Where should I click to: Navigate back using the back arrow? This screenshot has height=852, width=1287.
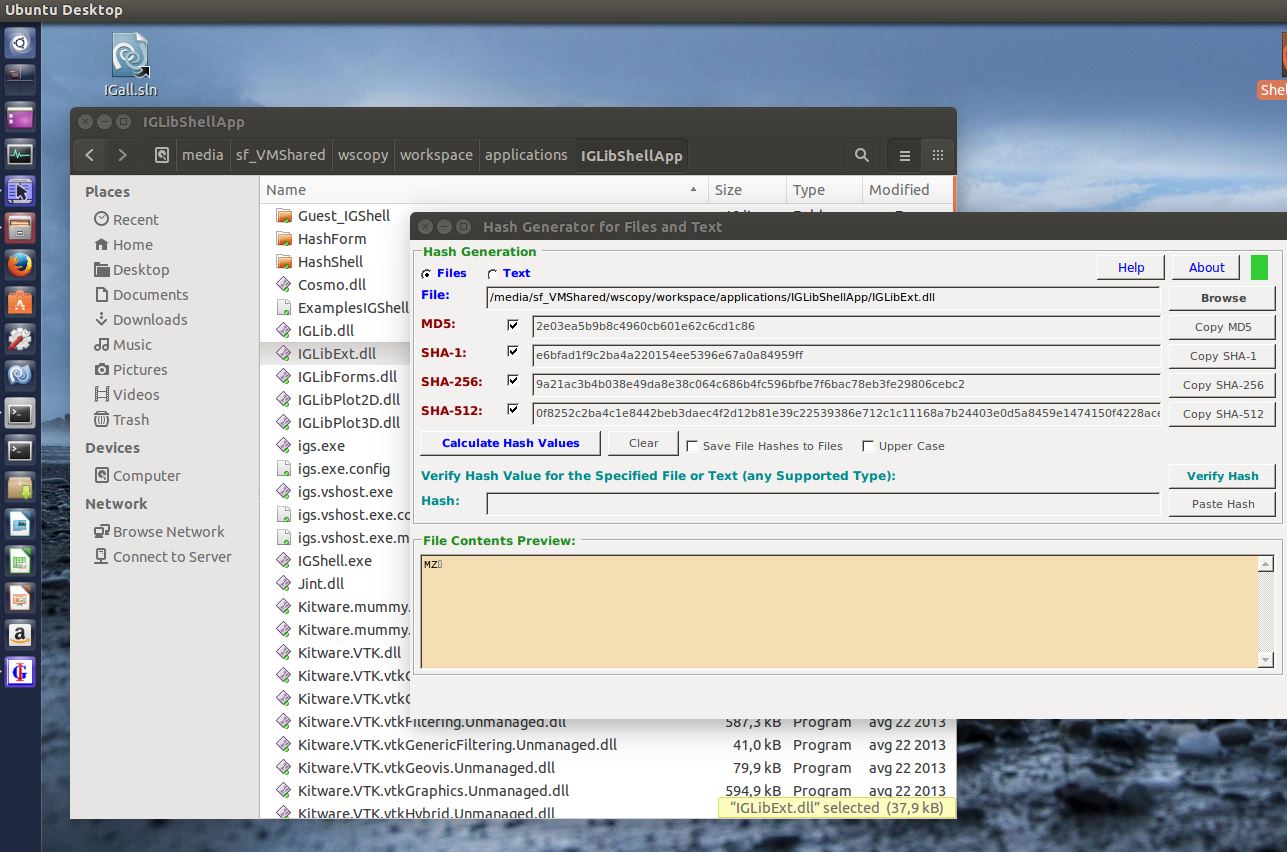(89, 155)
